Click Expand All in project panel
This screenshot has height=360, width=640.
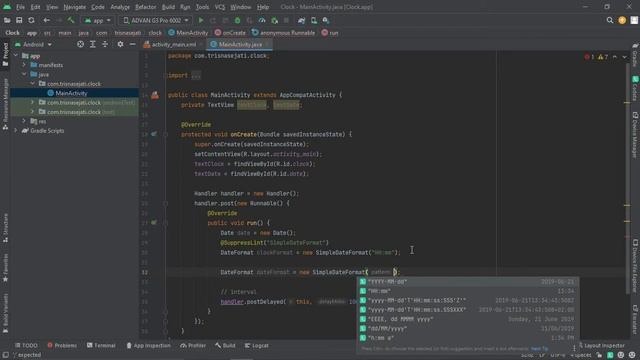[93, 44]
